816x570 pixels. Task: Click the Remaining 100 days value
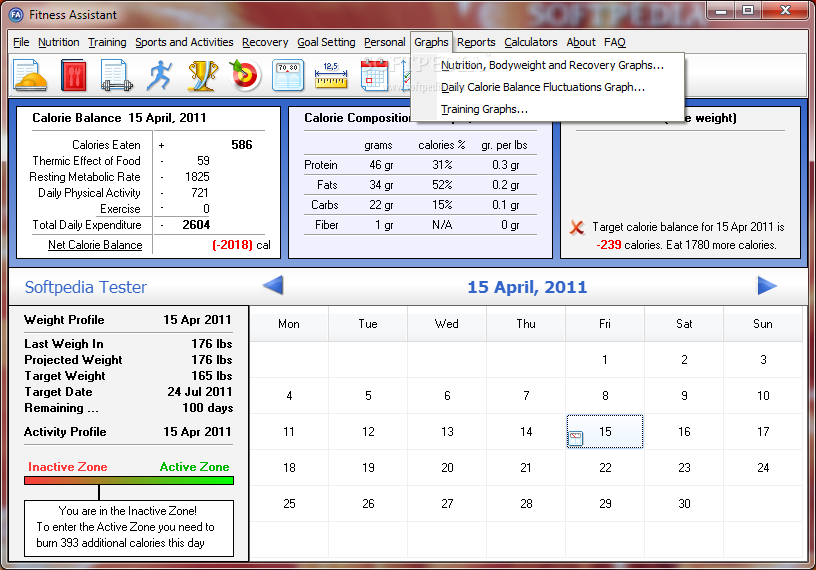coord(207,408)
